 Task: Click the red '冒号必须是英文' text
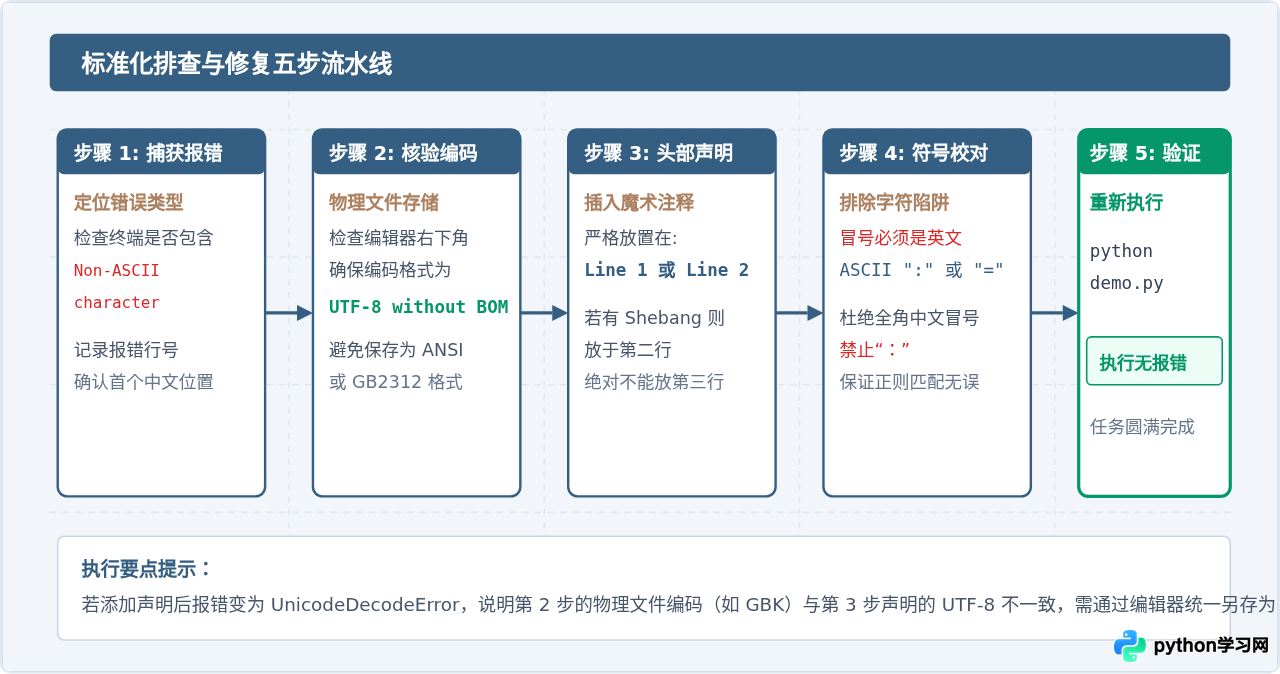coord(901,238)
